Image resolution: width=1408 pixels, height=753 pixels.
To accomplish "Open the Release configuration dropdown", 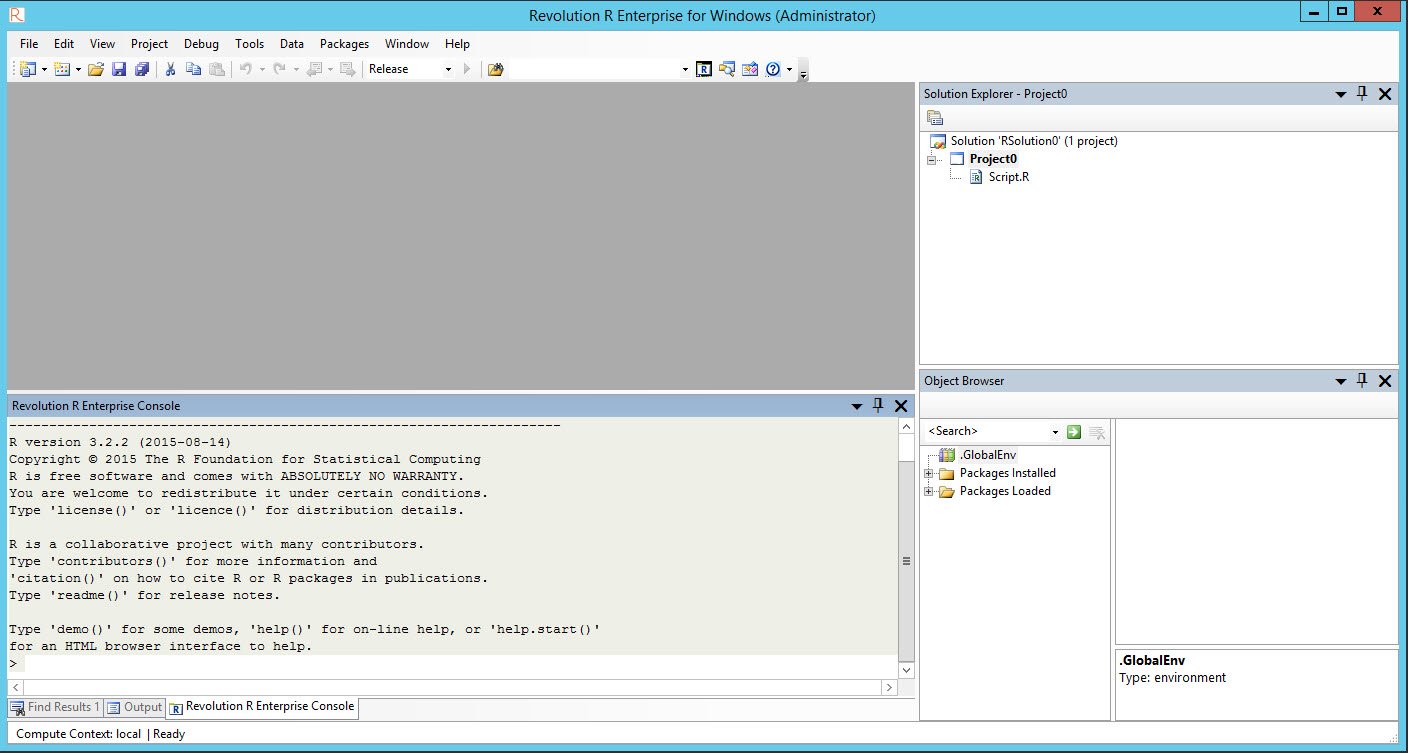I will click(x=448, y=69).
